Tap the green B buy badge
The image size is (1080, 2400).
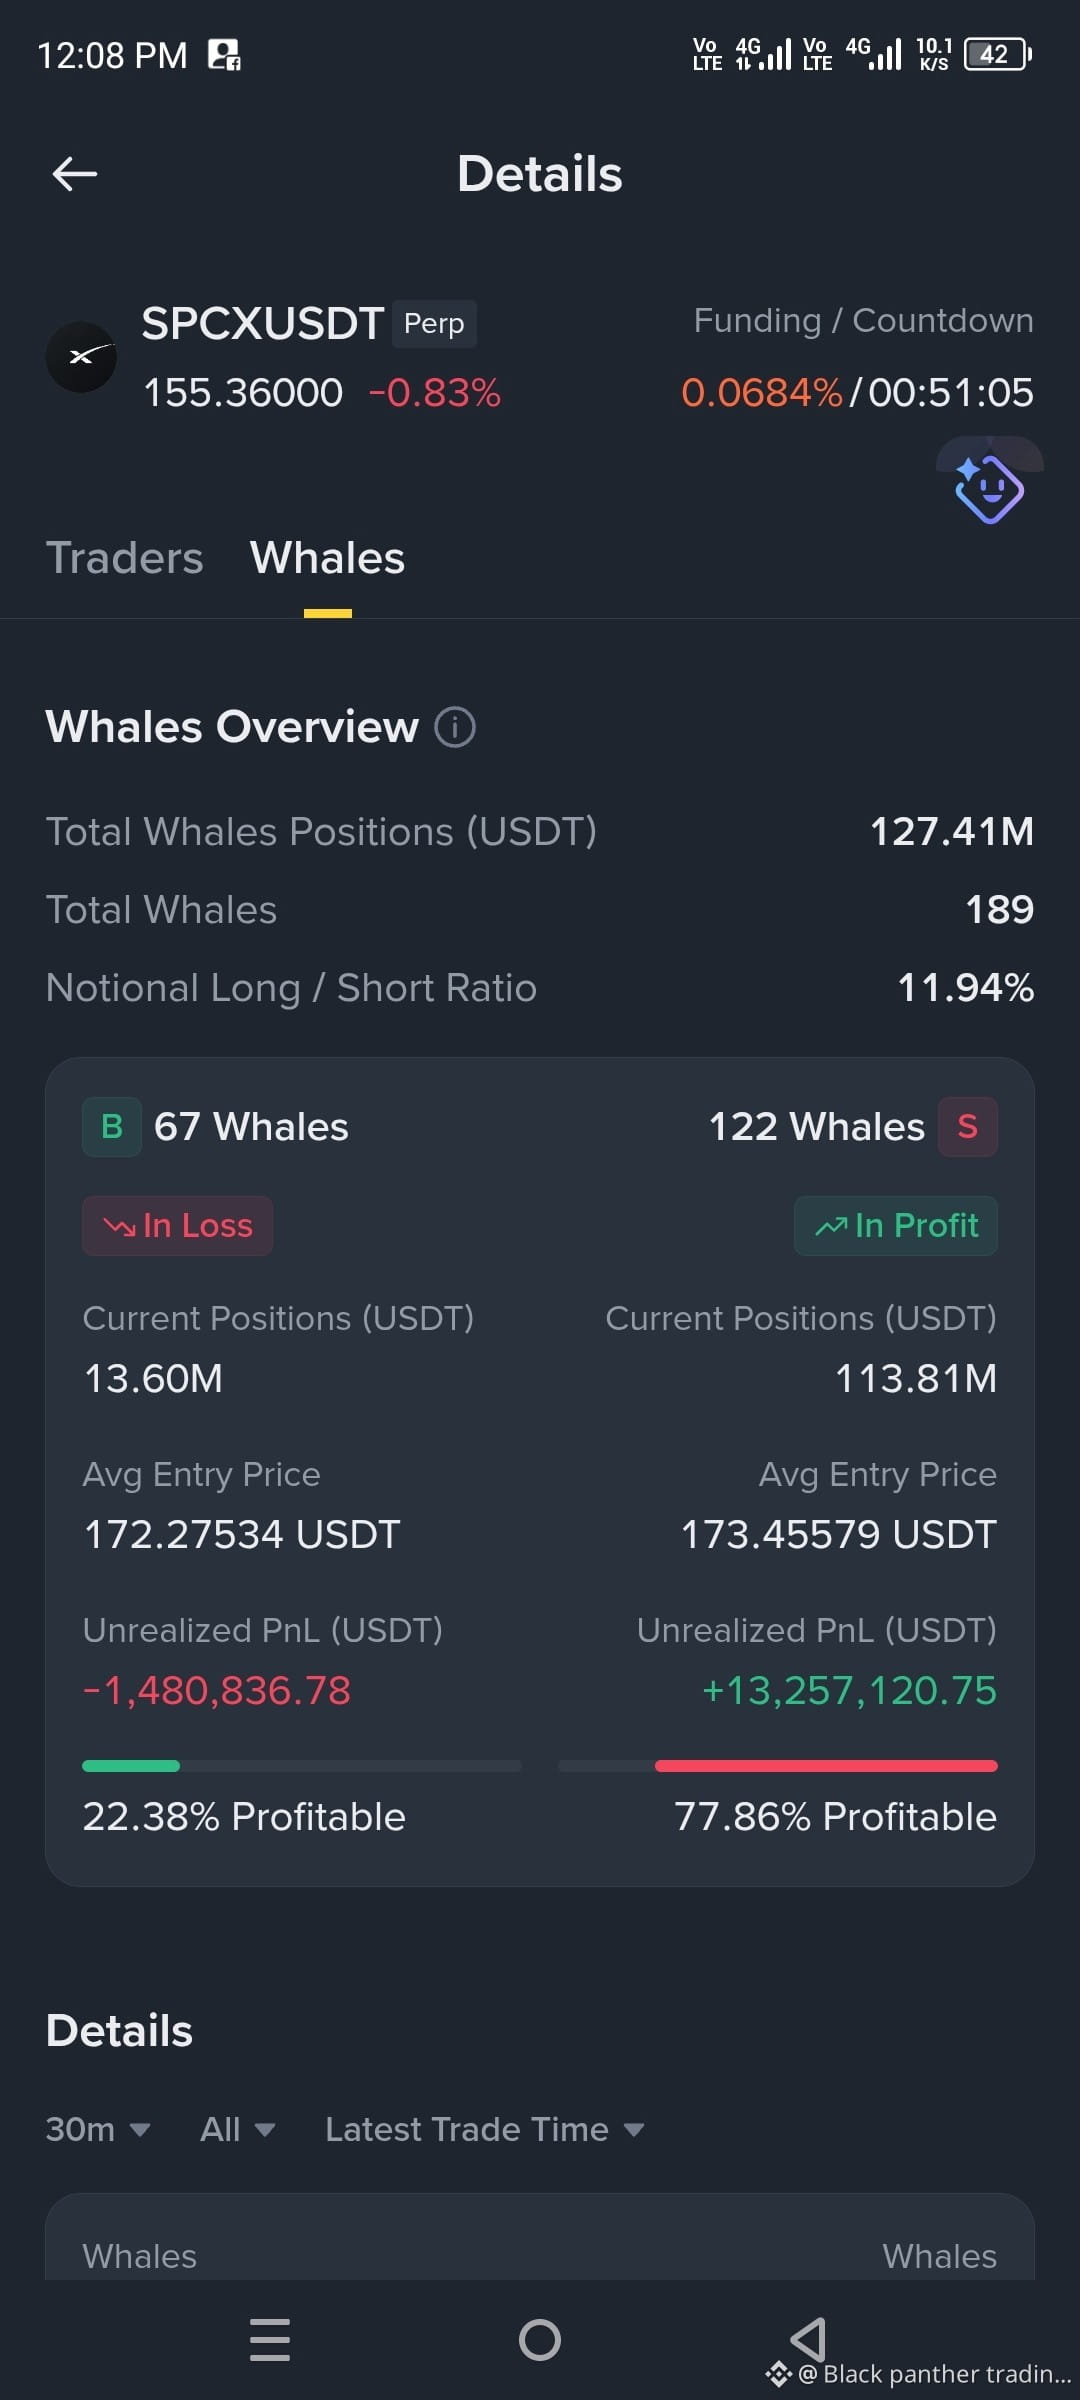pyautogui.click(x=112, y=1127)
